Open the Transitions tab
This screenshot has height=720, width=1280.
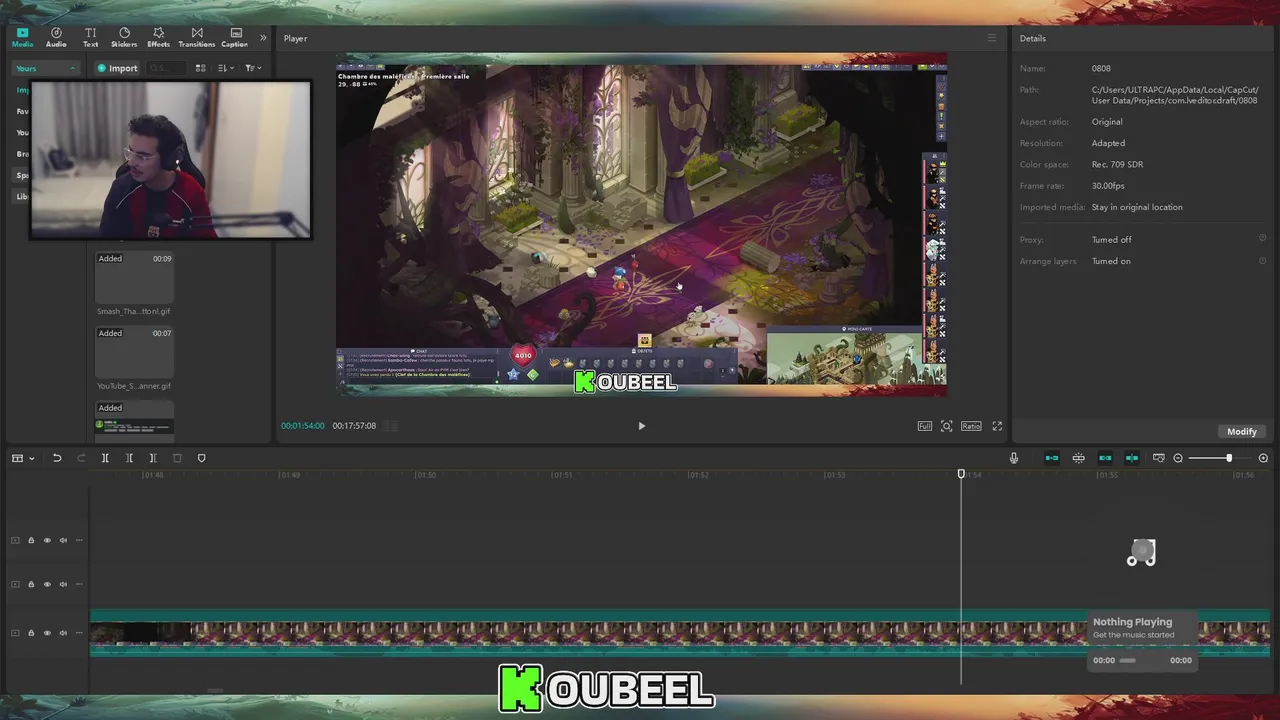[x=196, y=38]
